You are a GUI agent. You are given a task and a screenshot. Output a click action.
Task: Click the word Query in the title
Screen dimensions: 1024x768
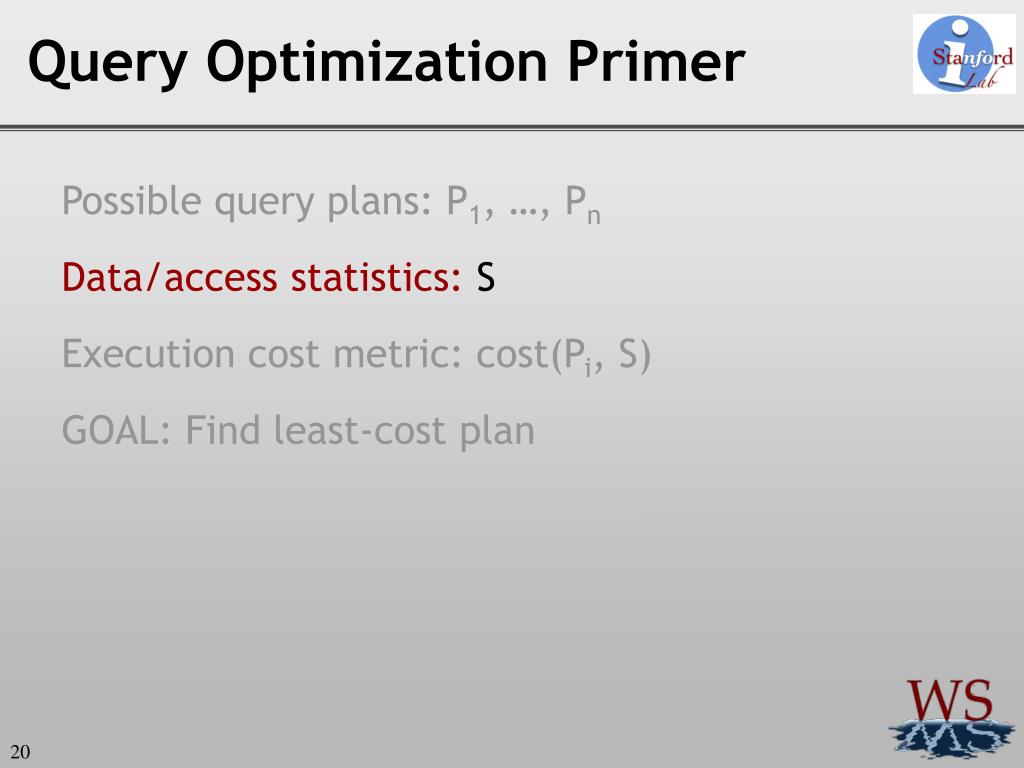coord(108,63)
